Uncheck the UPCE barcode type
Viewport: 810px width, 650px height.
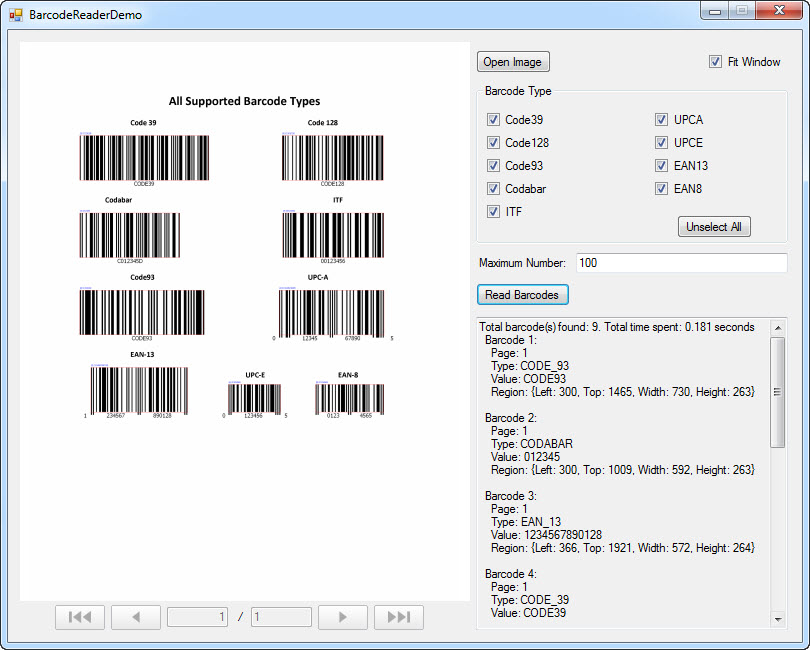pyautogui.click(x=661, y=142)
